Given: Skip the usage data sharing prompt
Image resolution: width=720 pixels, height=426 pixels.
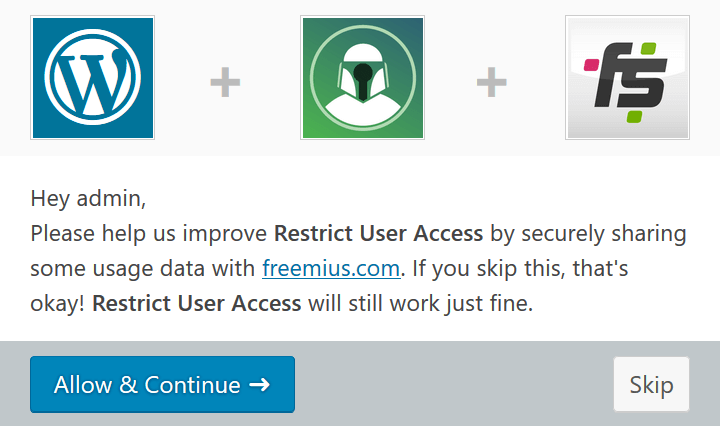Looking at the screenshot, I should (651, 384).
